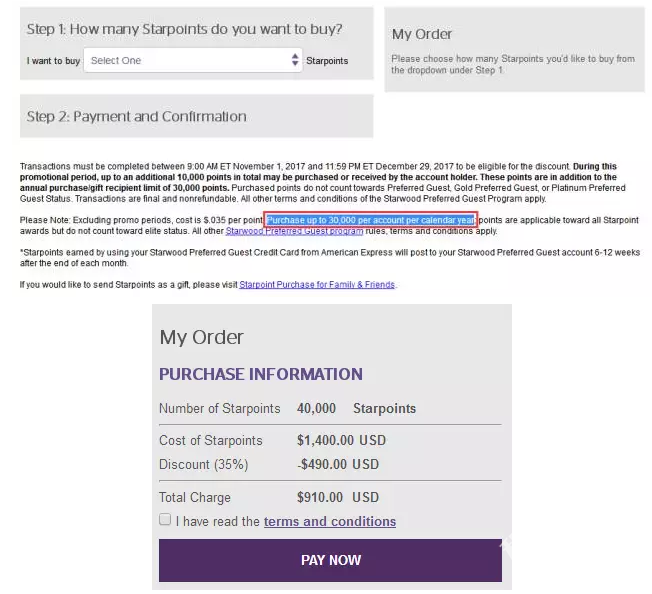This screenshot has width=652, height=594.
Task: Check the terms and conditions checkbox
Action: click(x=165, y=519)
